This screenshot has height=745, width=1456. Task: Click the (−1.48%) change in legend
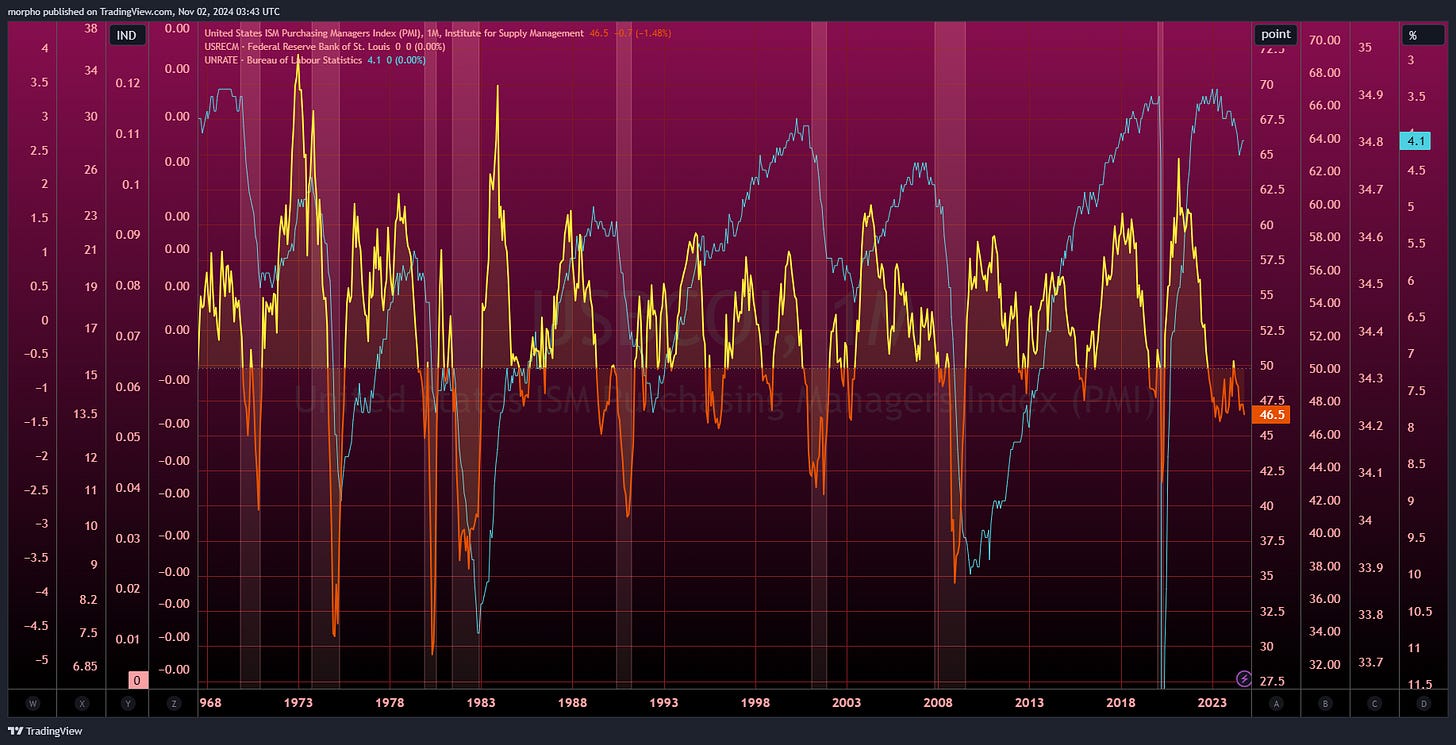pos(654,33)
